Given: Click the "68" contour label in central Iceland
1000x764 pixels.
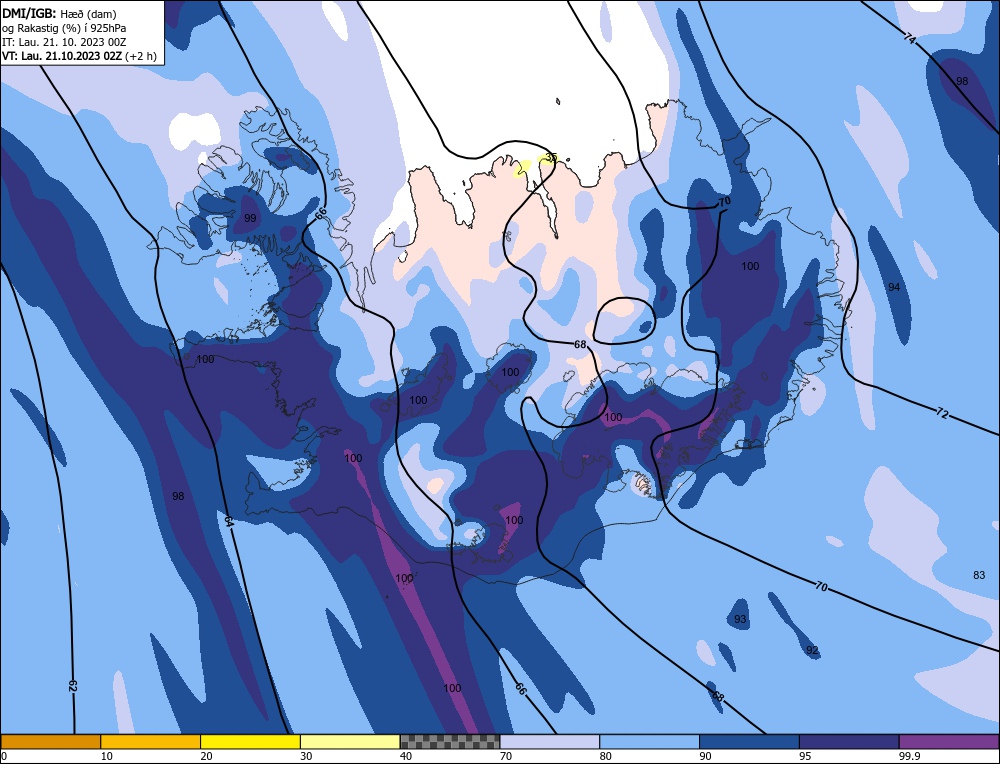Looking at the screenshot, I should [580, 344].
